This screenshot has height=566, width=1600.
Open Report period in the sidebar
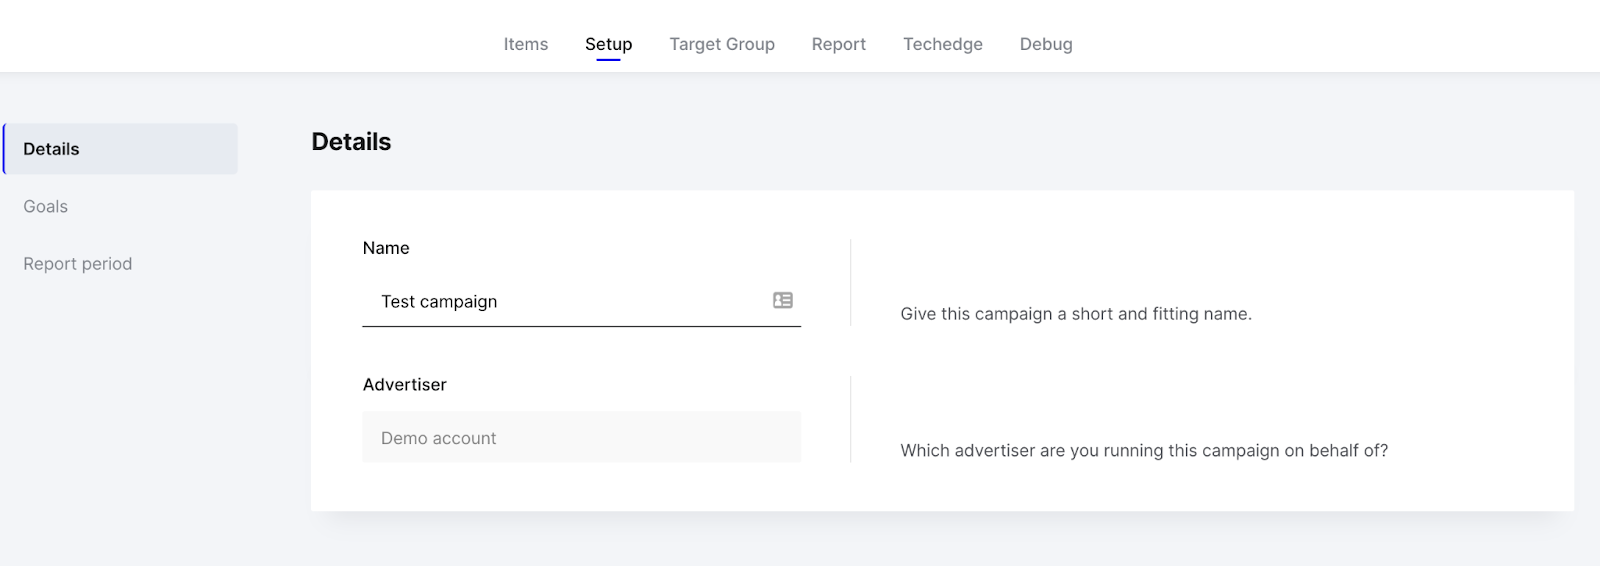click(x=78, y=264)
